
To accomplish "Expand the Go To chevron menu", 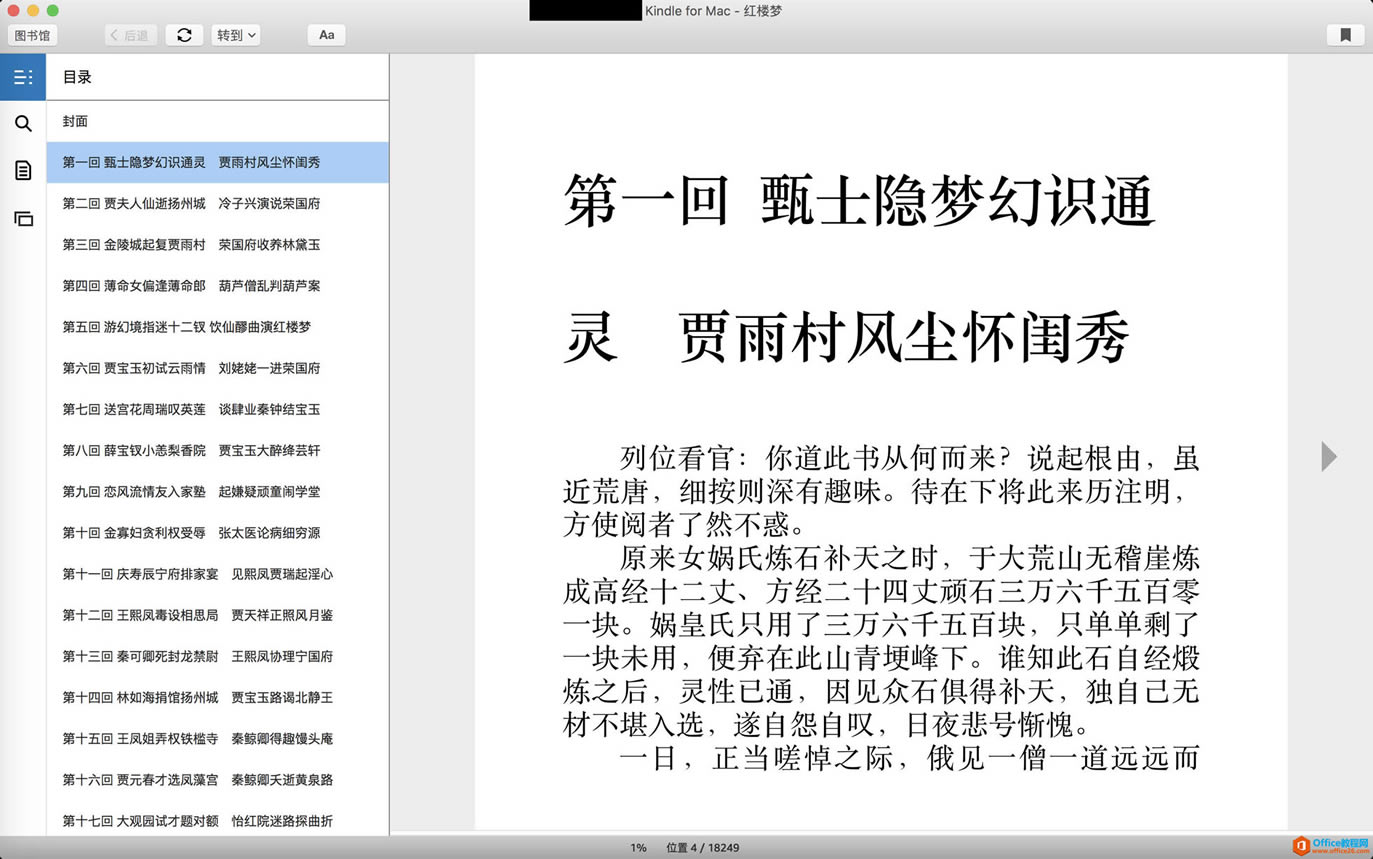I will click(252, 34).
